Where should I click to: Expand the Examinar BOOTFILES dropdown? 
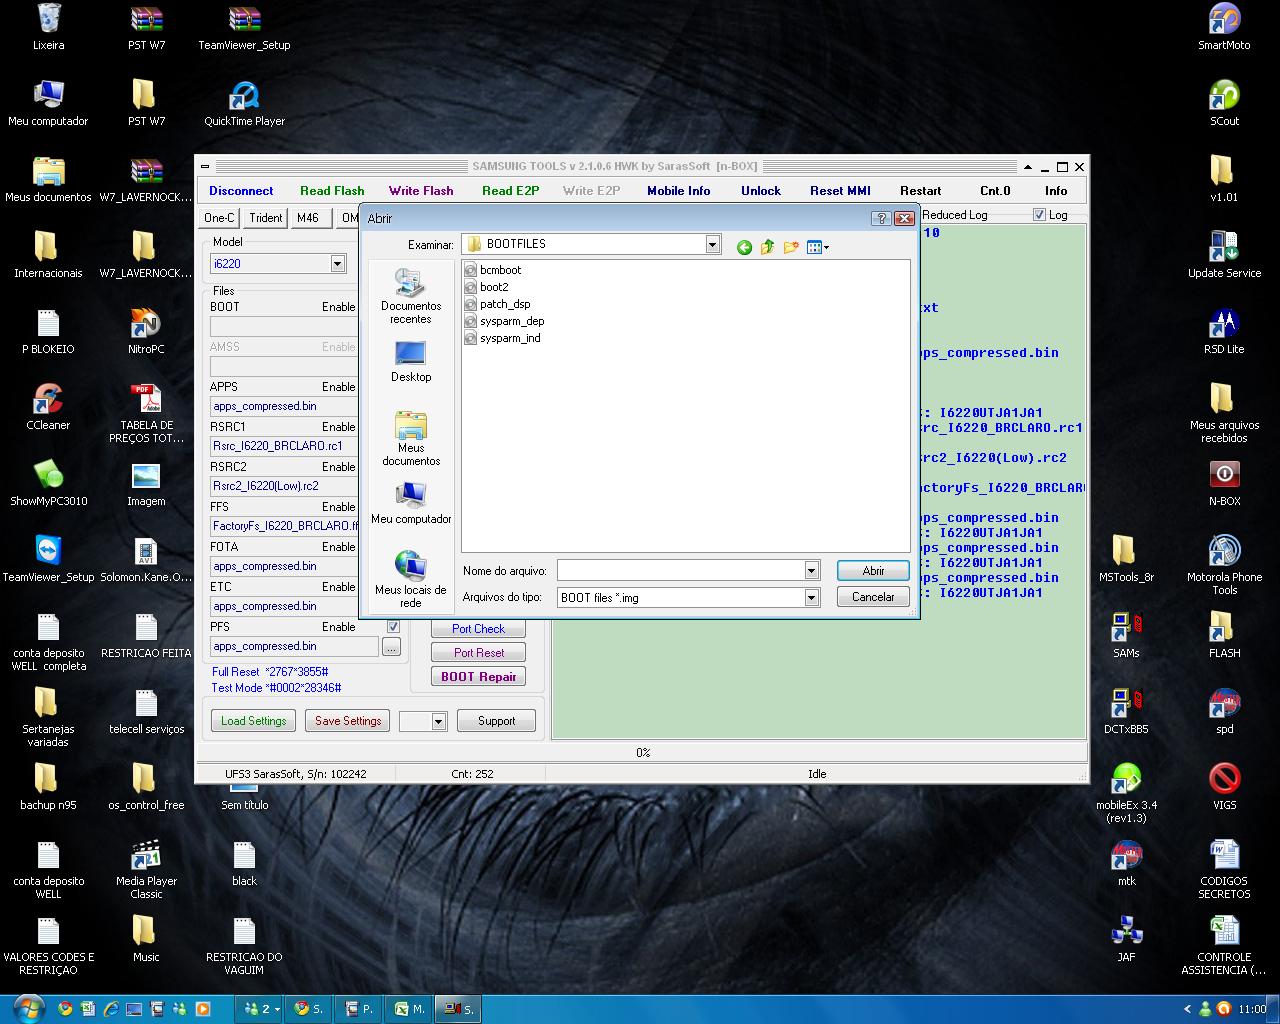pos(712,244)
